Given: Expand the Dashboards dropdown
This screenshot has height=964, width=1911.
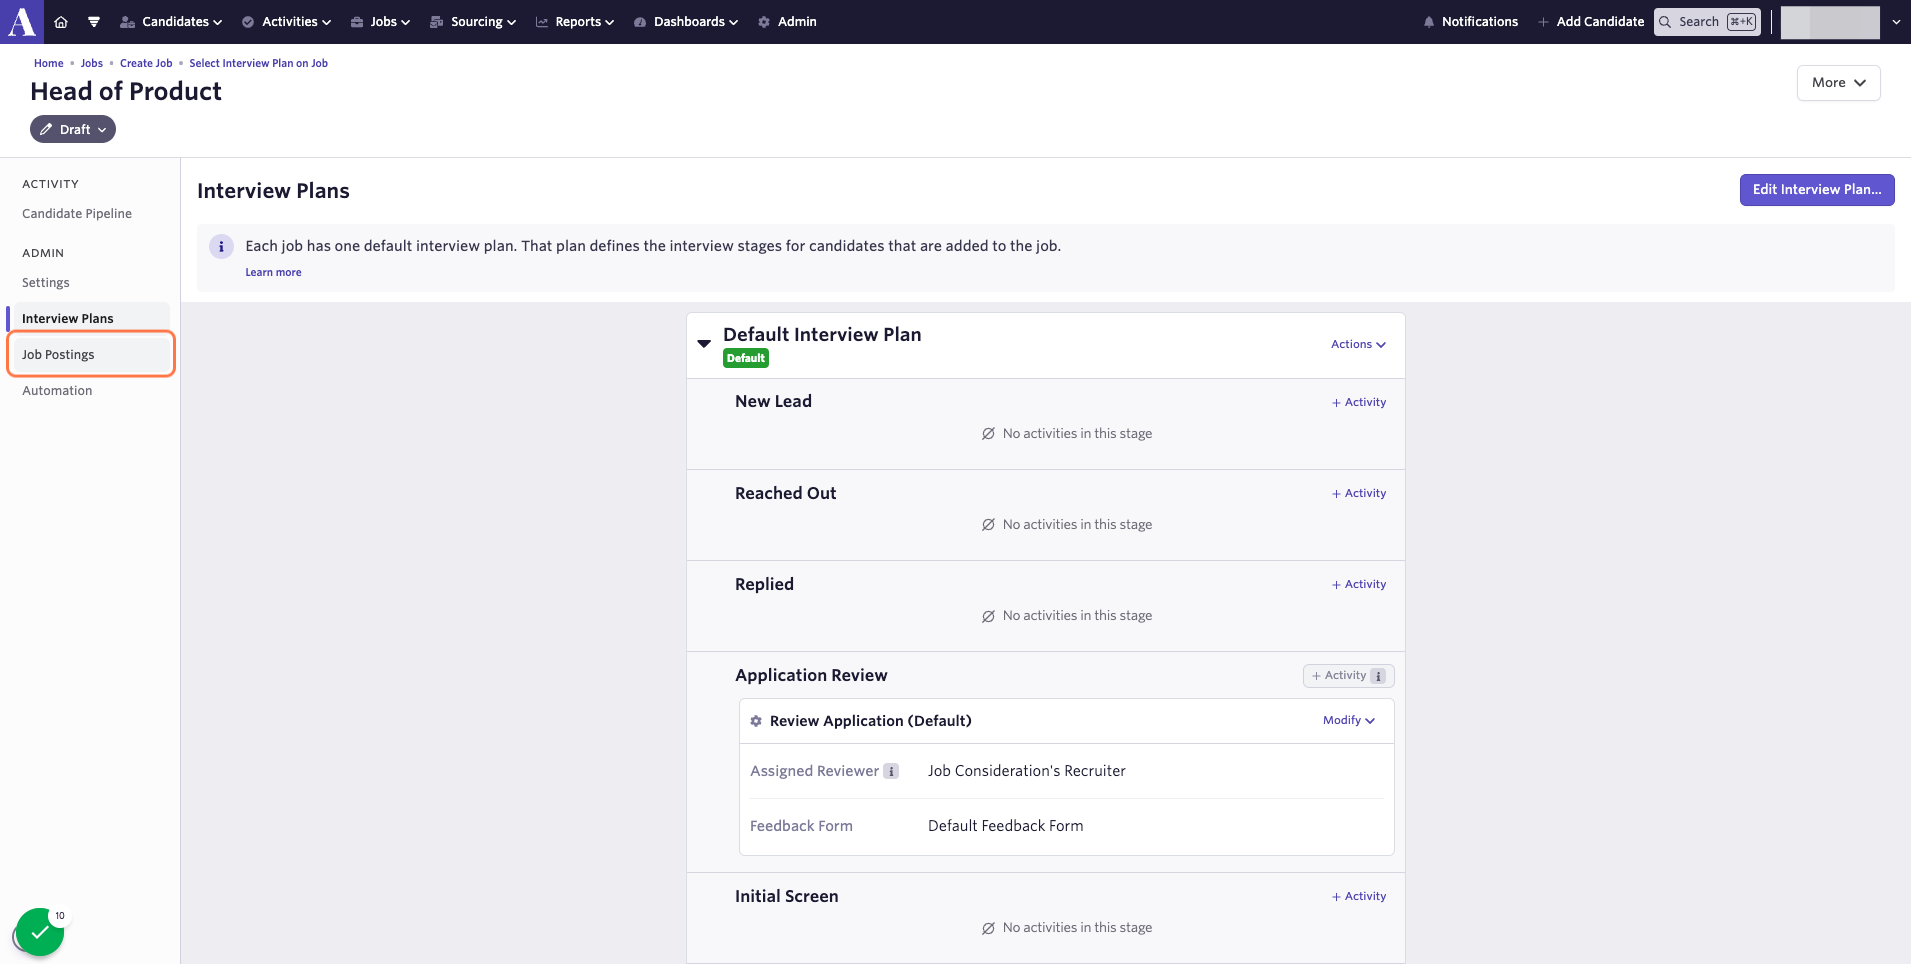Looking at the screenshot, I should click(x=686, y=22).
